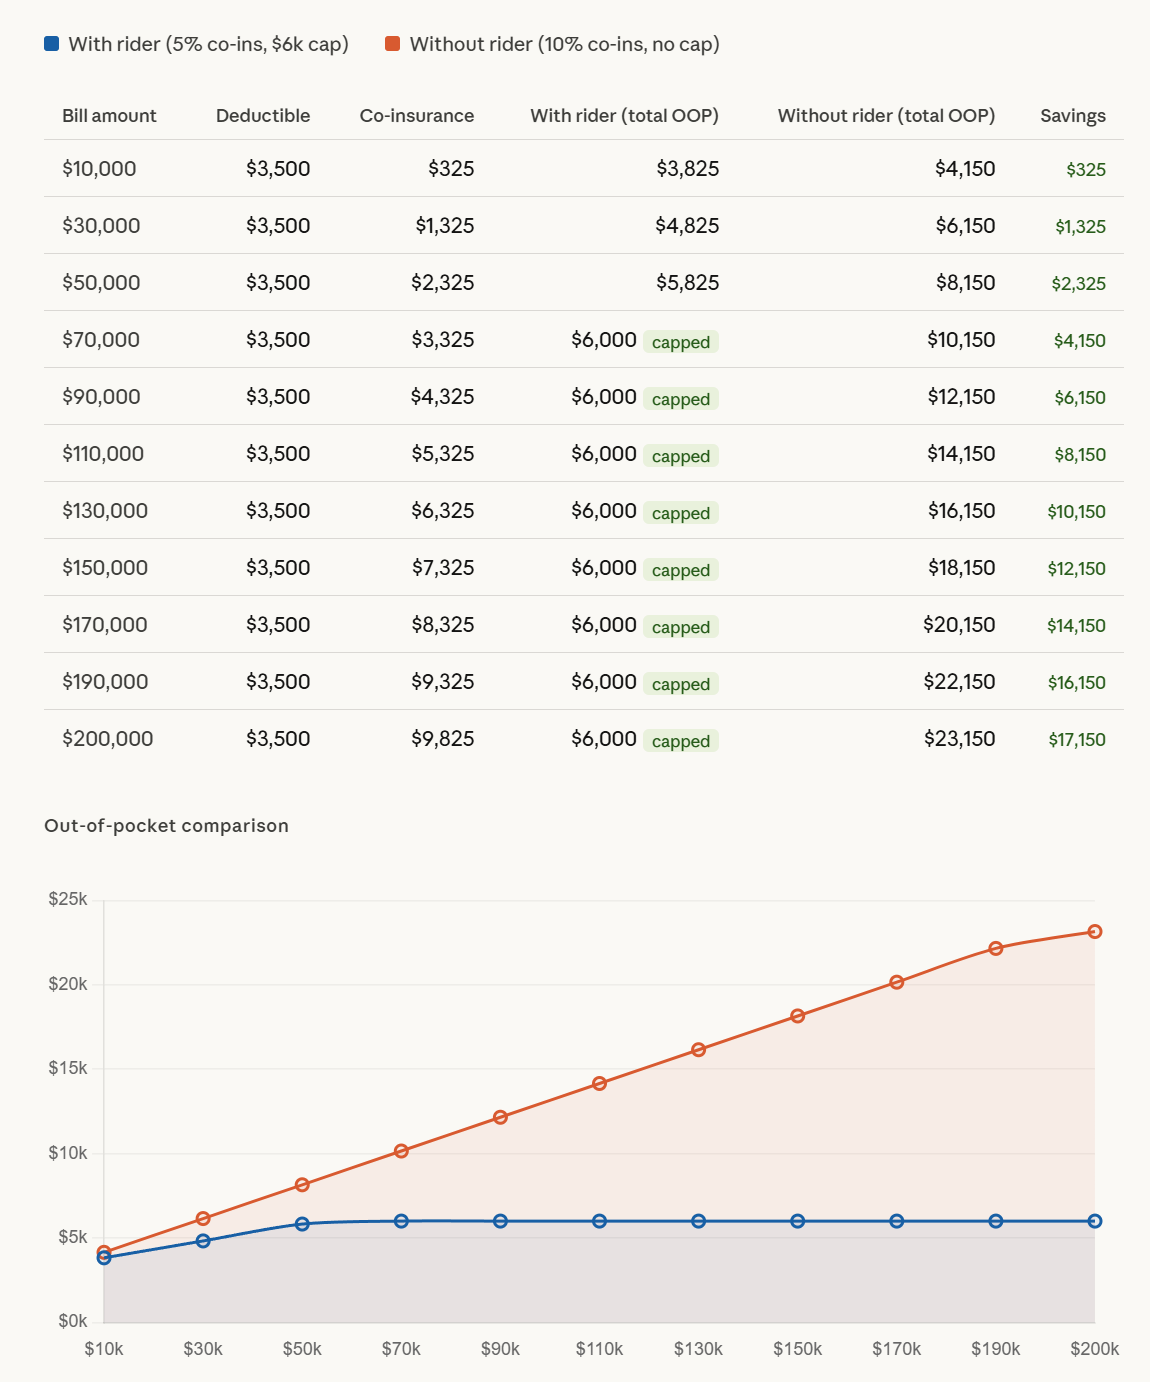Click the capped badge in the $200,000 row
The width and height of the screenshot is (1150, 1382).
click(x=681, y=741)
